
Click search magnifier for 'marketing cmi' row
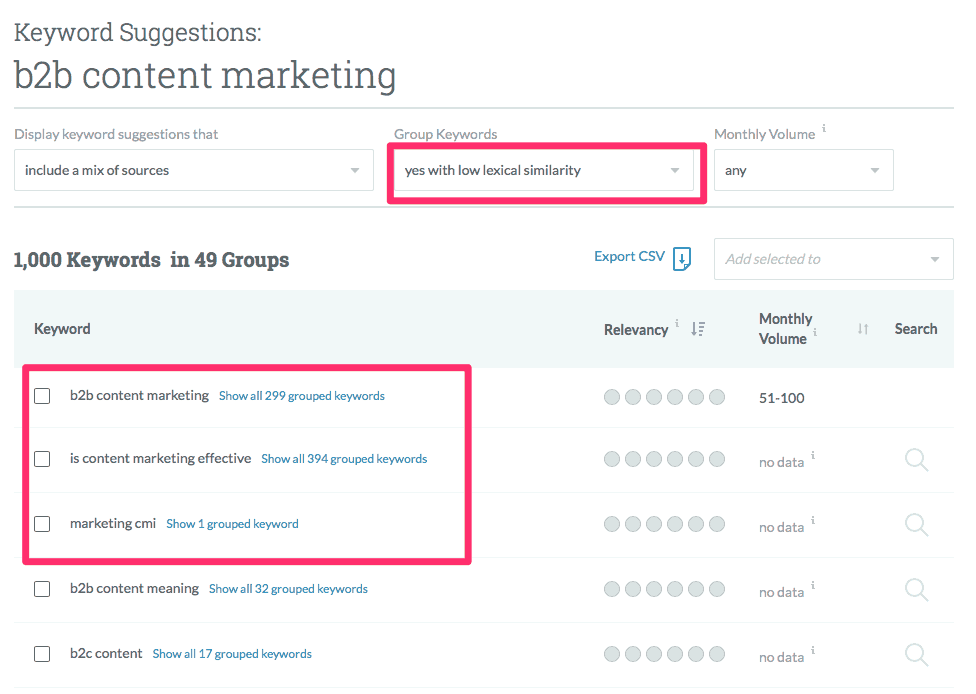(x=916, y=525)
